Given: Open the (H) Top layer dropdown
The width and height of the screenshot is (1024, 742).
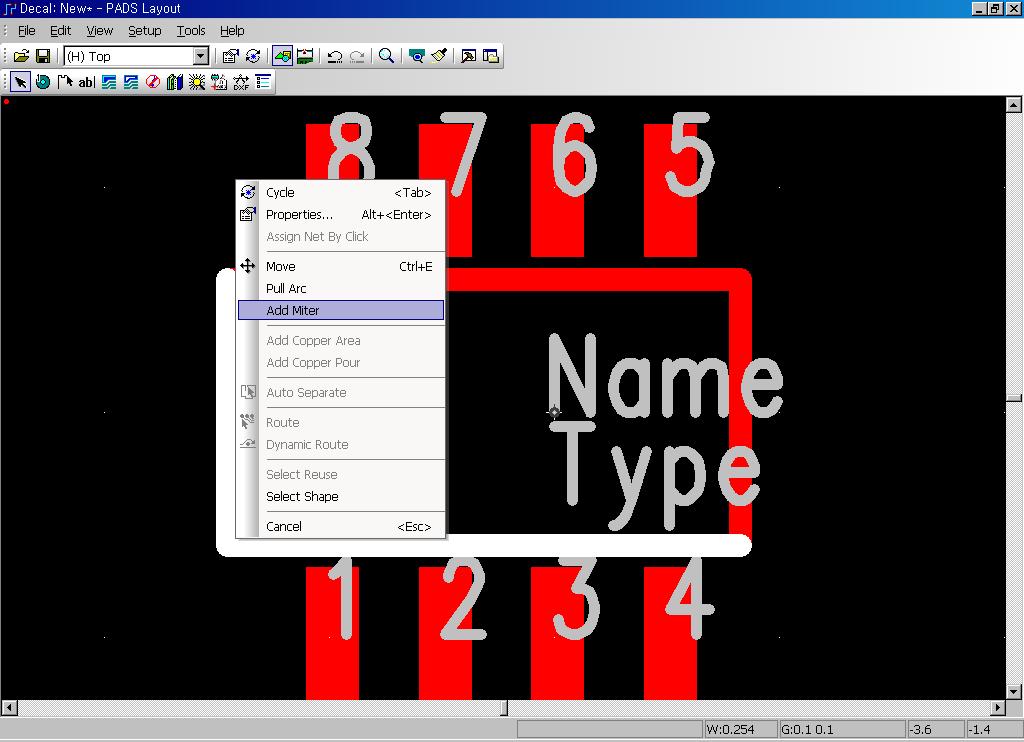Looking at the screenshot, I should [201, 56].
